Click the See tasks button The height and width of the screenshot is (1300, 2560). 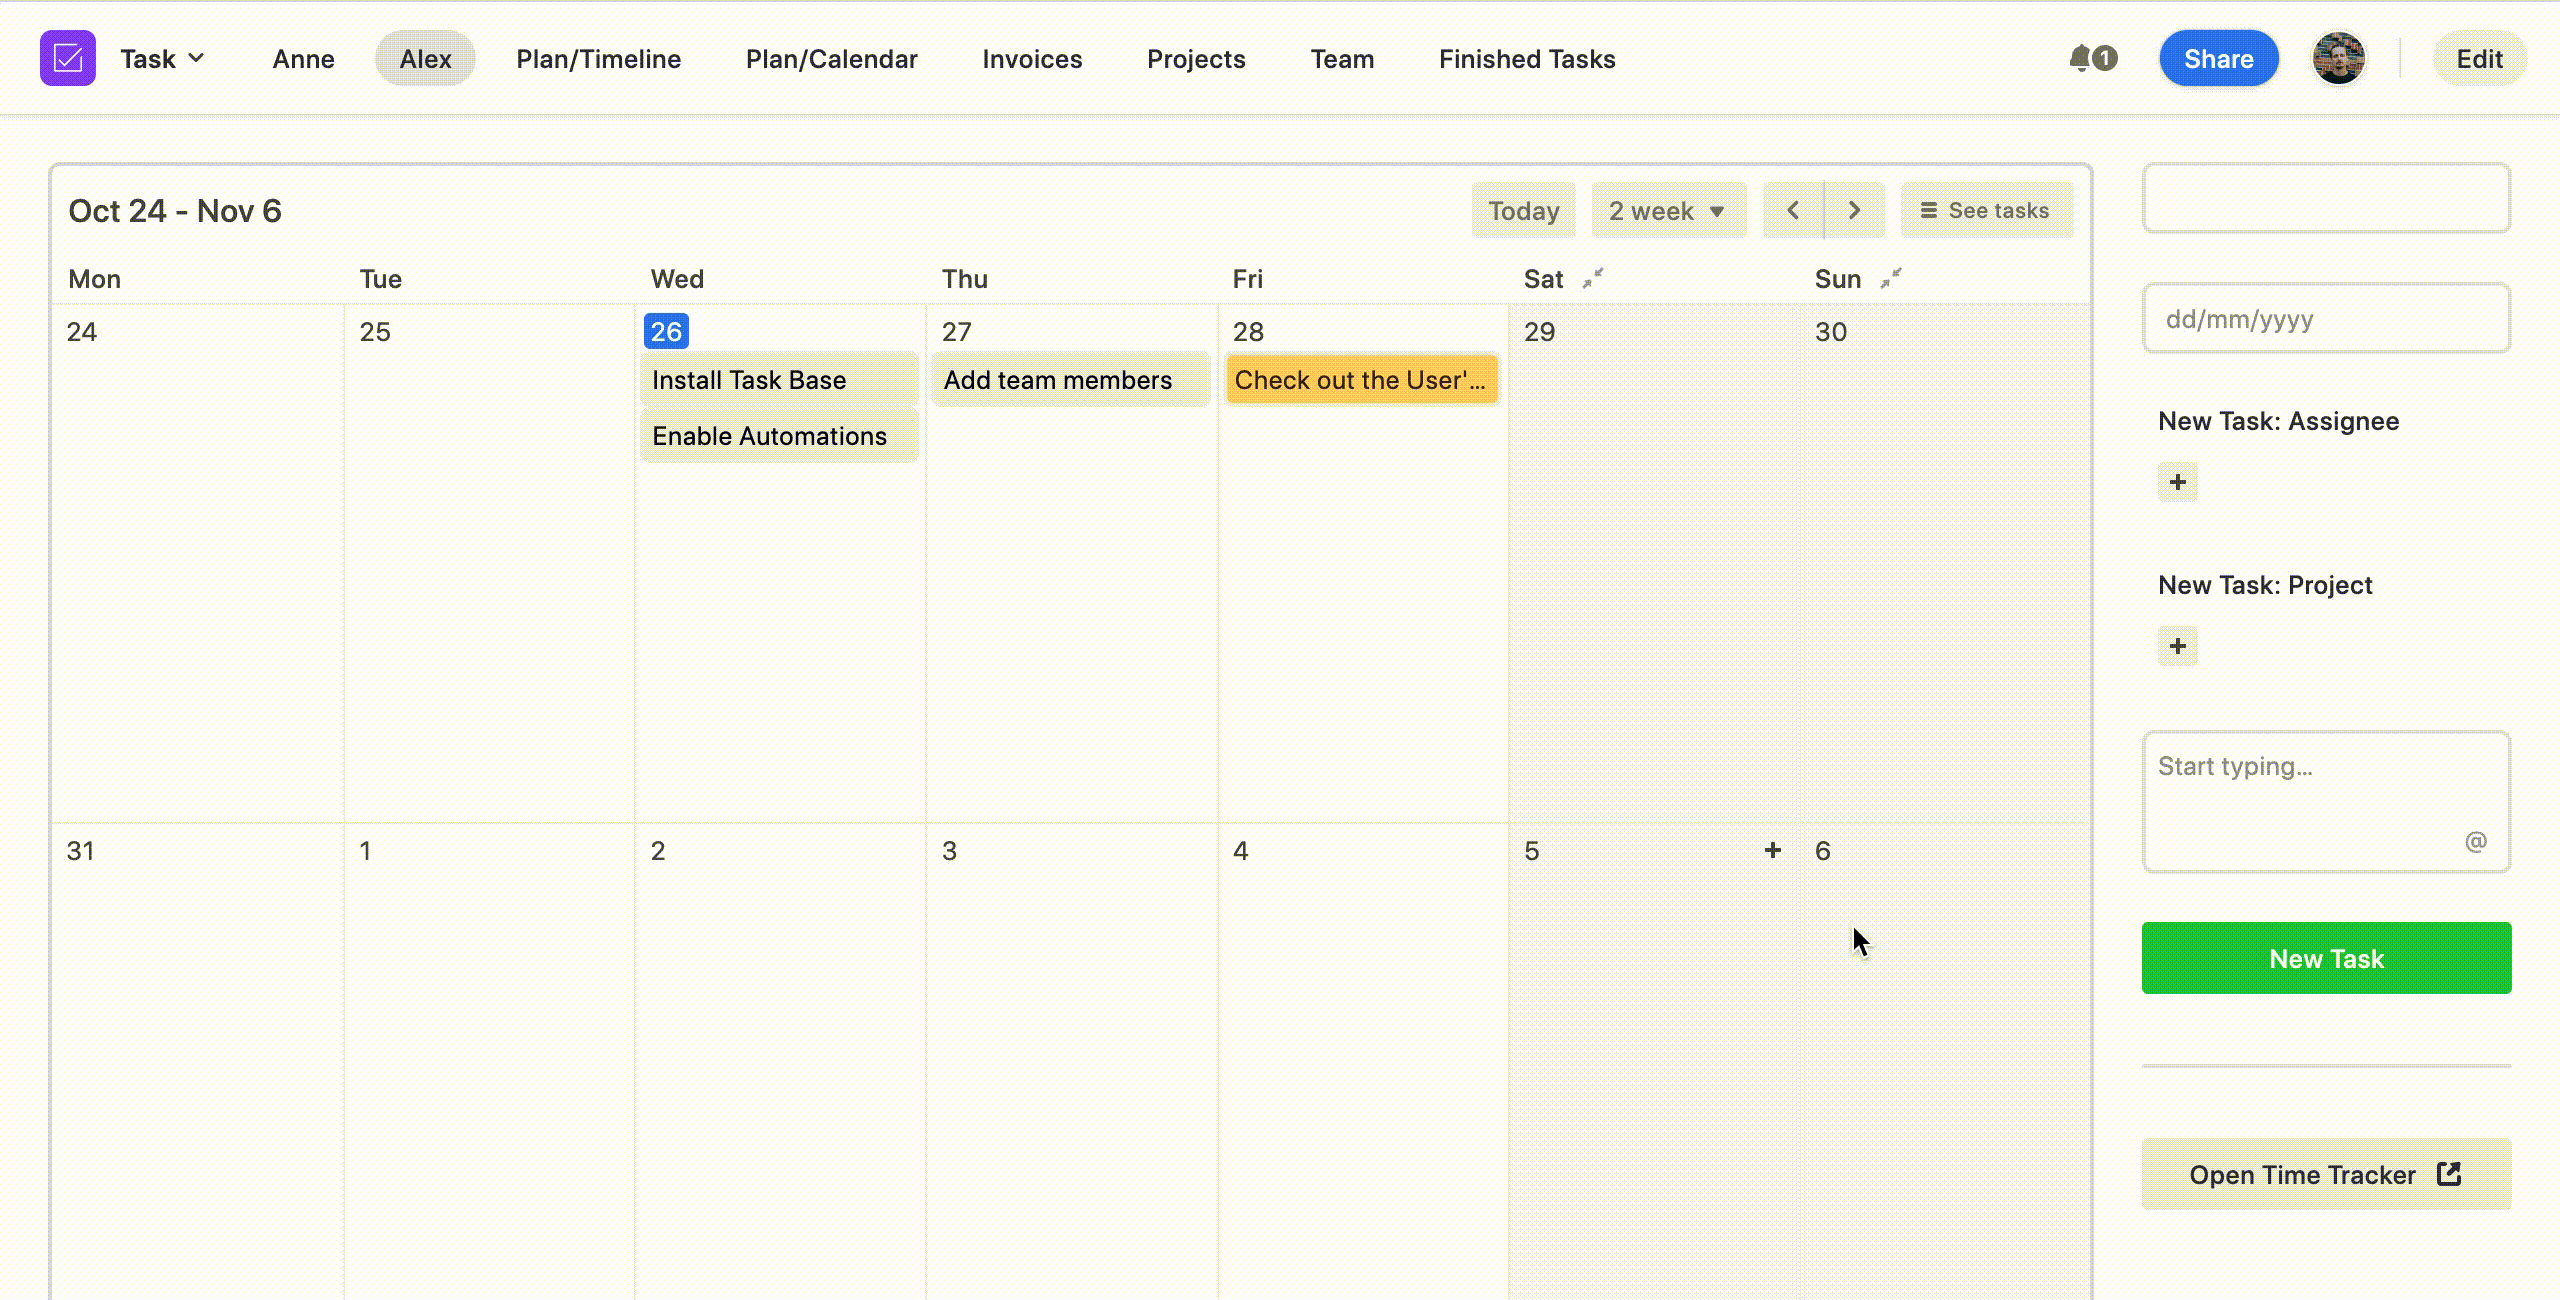(1986, 210)
